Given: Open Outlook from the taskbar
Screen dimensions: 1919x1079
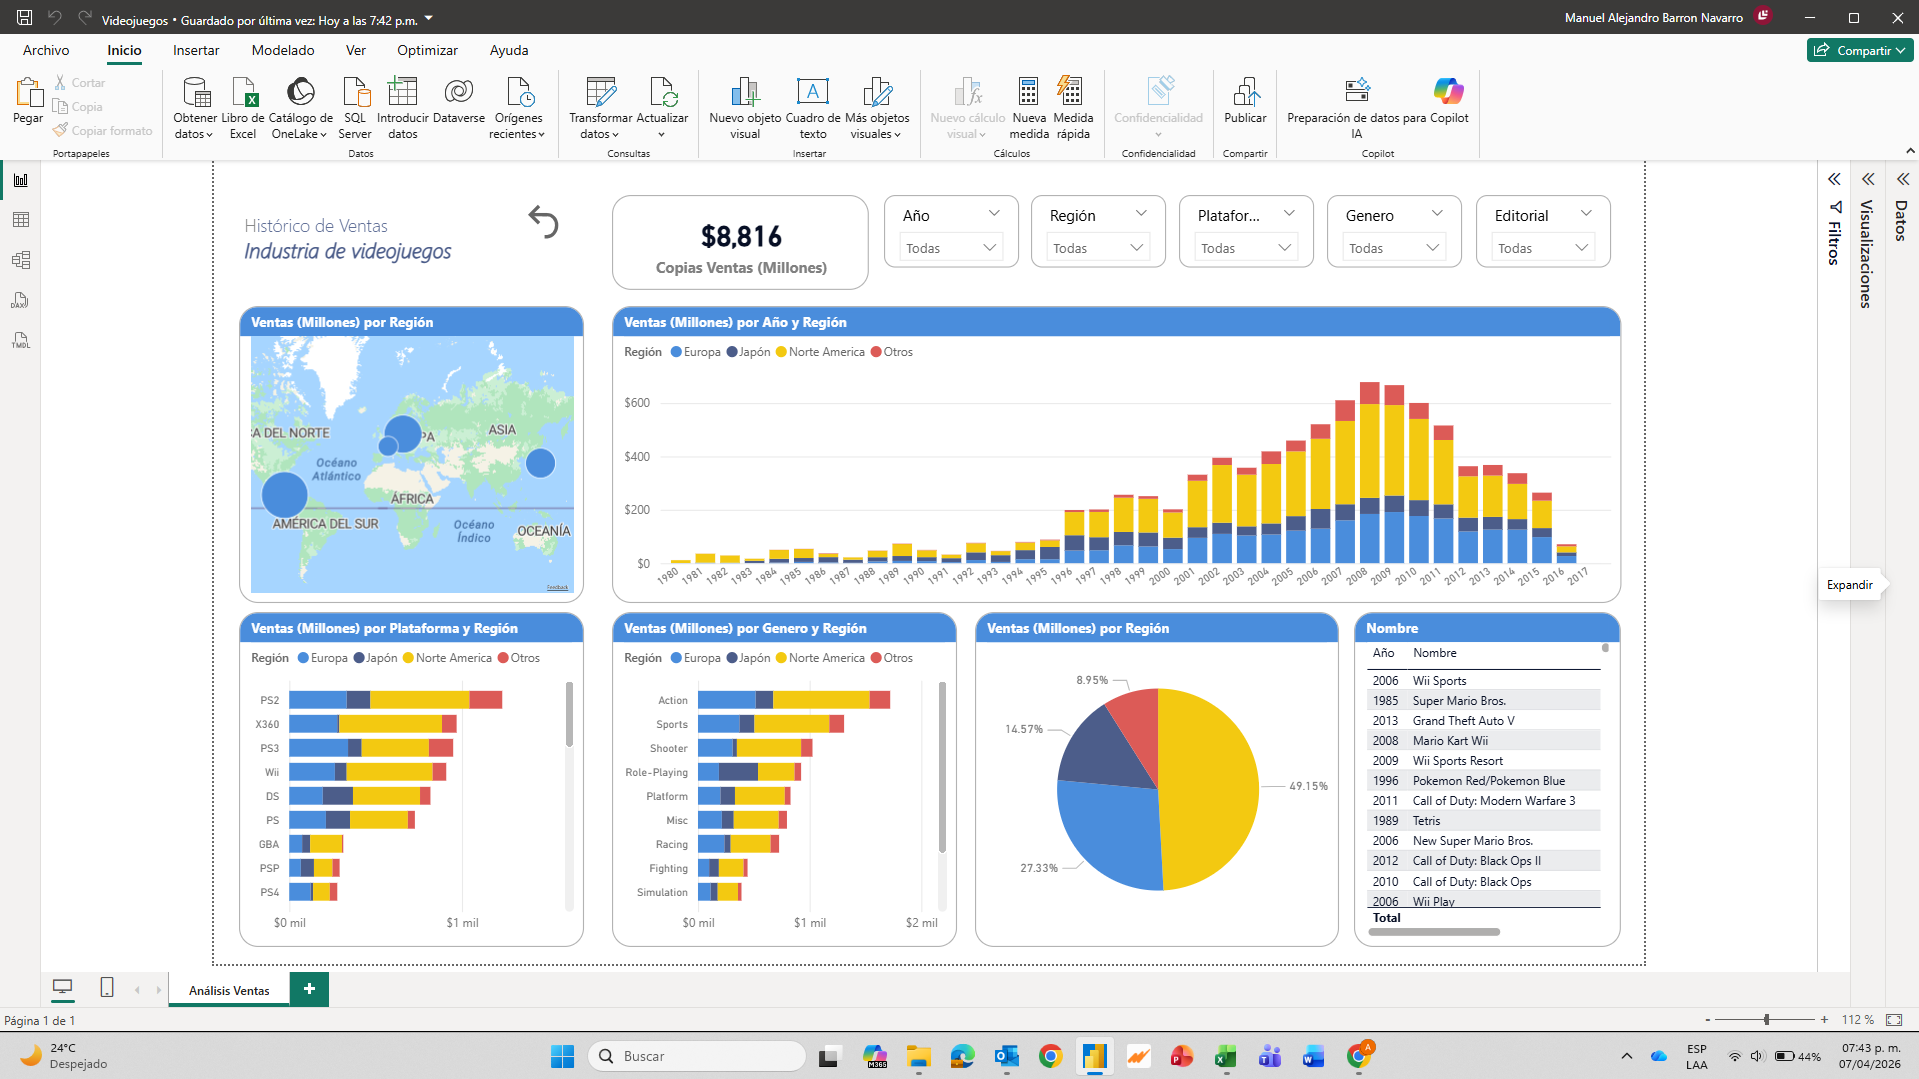Looking at the screenshot, I should [x=1006, y=1056].
